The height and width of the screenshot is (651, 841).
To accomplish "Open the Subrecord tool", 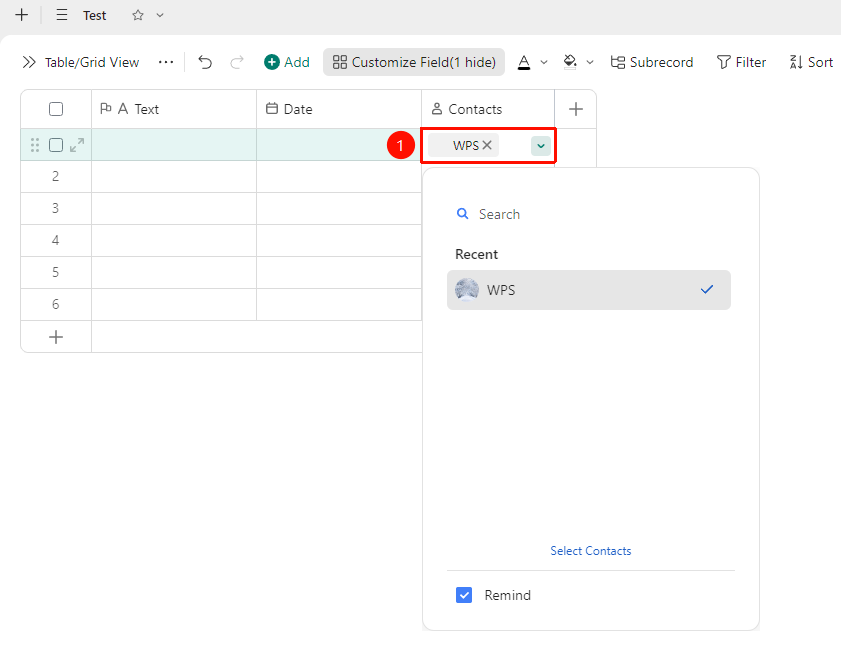I will coord(652,62).
